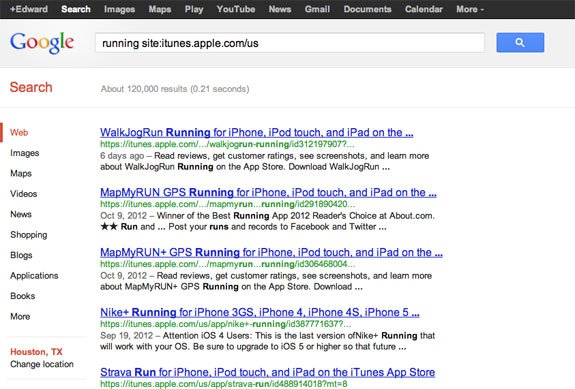Filter results by News in sidebar
Viewport: 575px width, 389px height.
(21, 214)
